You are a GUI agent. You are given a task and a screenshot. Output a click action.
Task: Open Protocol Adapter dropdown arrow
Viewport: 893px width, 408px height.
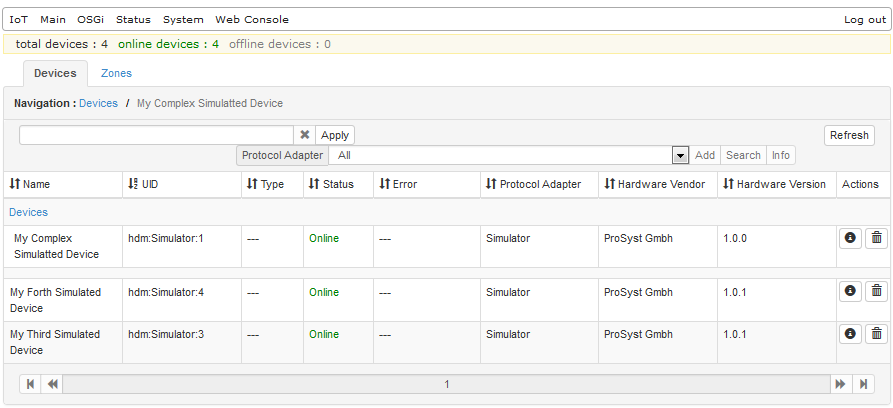681,155
